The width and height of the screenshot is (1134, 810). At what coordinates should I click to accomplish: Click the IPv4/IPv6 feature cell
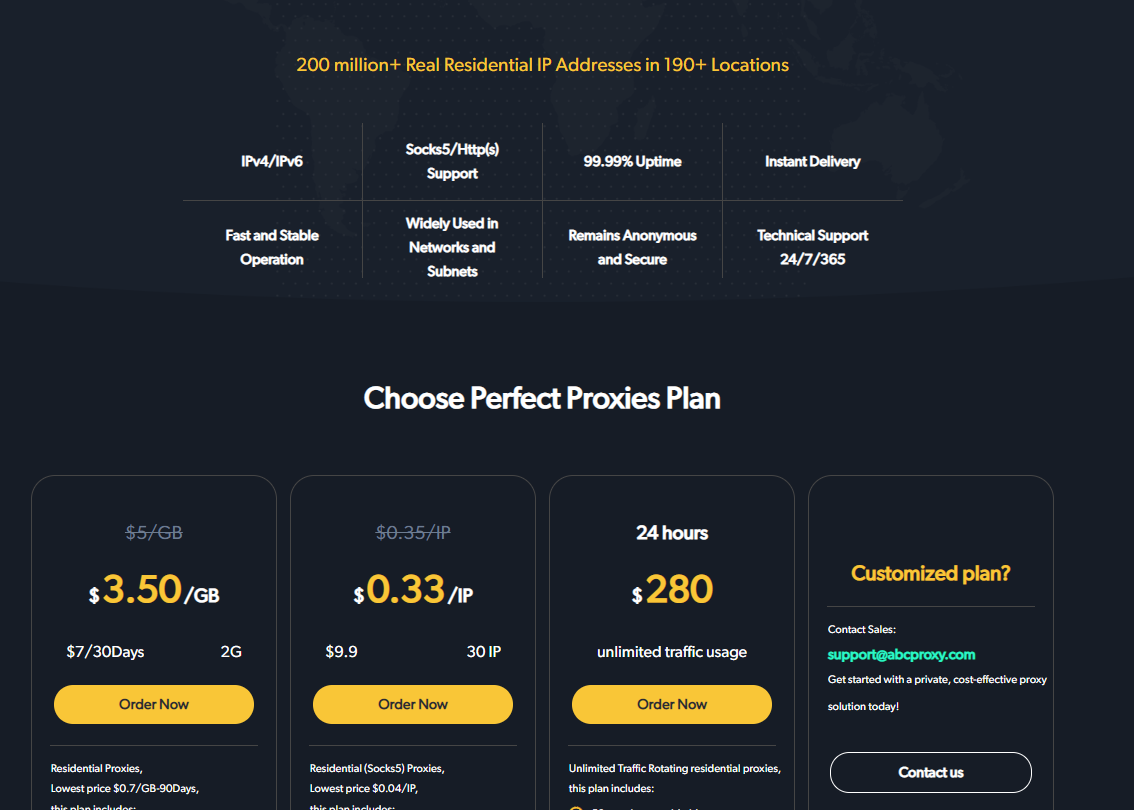(x=272, y=161)
